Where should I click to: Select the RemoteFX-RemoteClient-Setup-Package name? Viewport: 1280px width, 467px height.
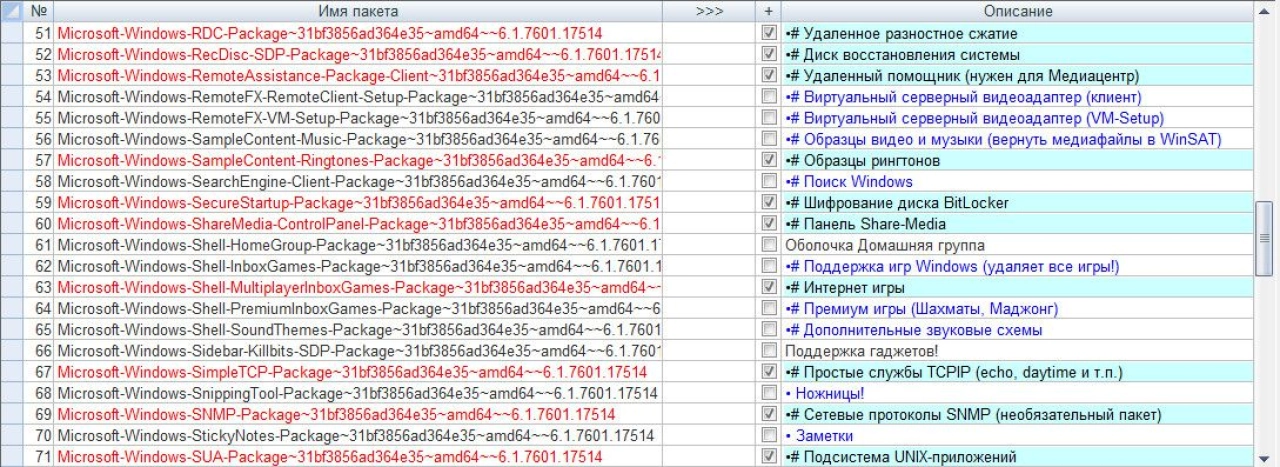pos(358,96)
